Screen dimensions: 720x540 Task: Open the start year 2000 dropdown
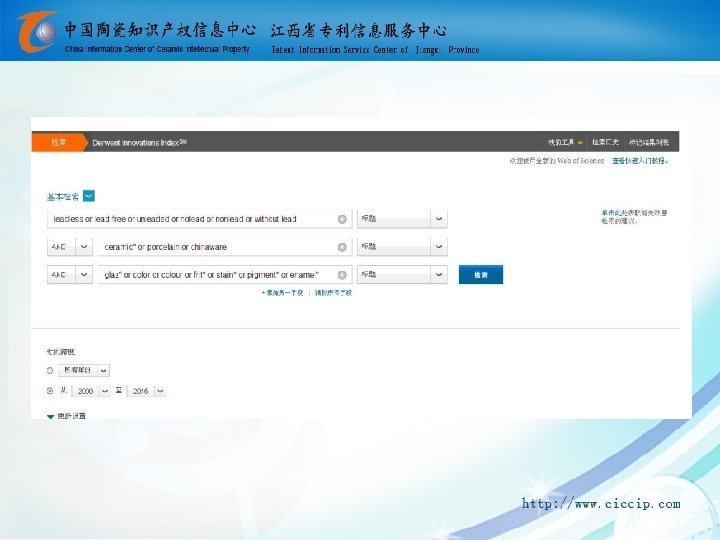(x=105, y=391)
